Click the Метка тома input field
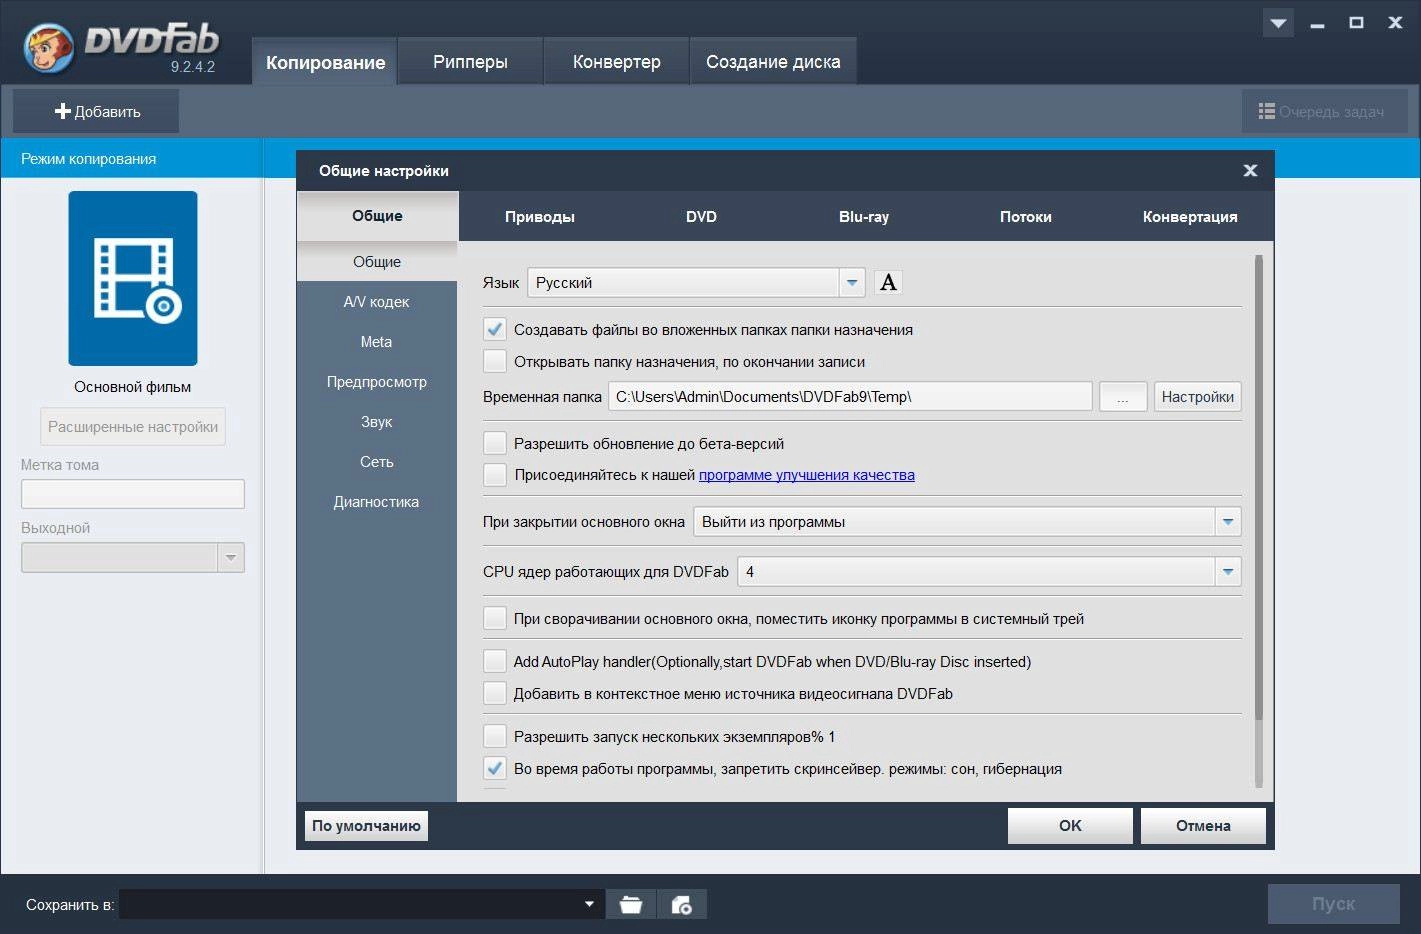This screenshot has height=934, width=1421. 133,493
